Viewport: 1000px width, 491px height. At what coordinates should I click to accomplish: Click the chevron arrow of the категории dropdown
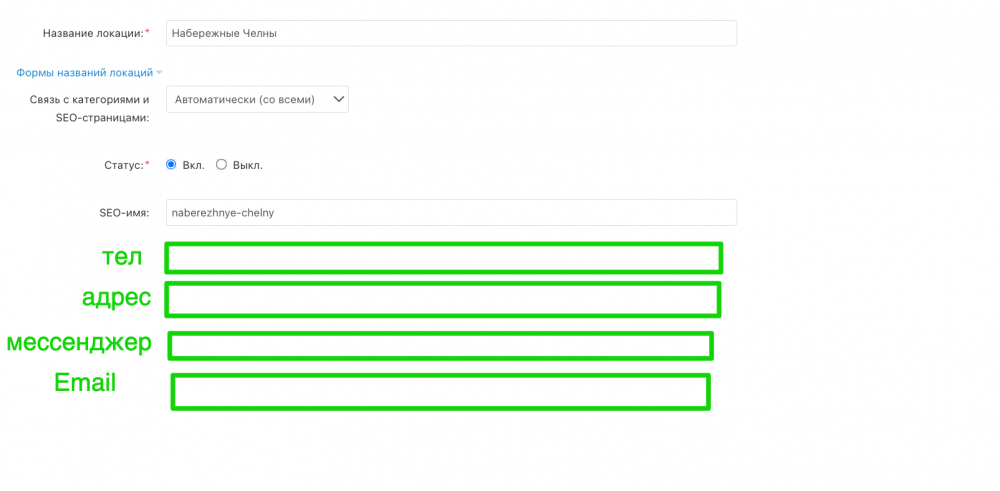point(339,99)
